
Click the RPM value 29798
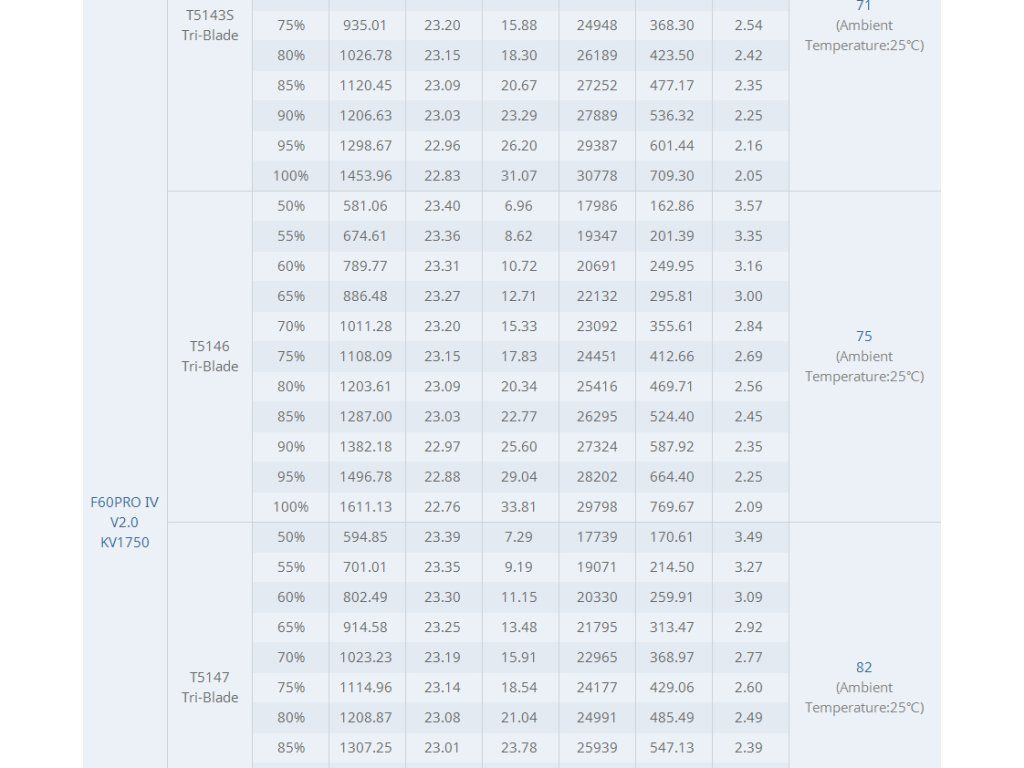597,507
